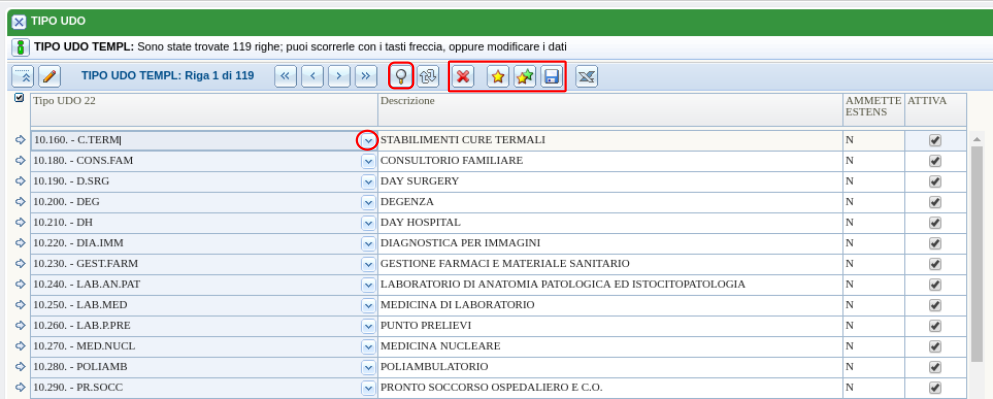Select row arrow for 10.190 D.SRG
Screen dimensions: 993x399
click(20, 181)
